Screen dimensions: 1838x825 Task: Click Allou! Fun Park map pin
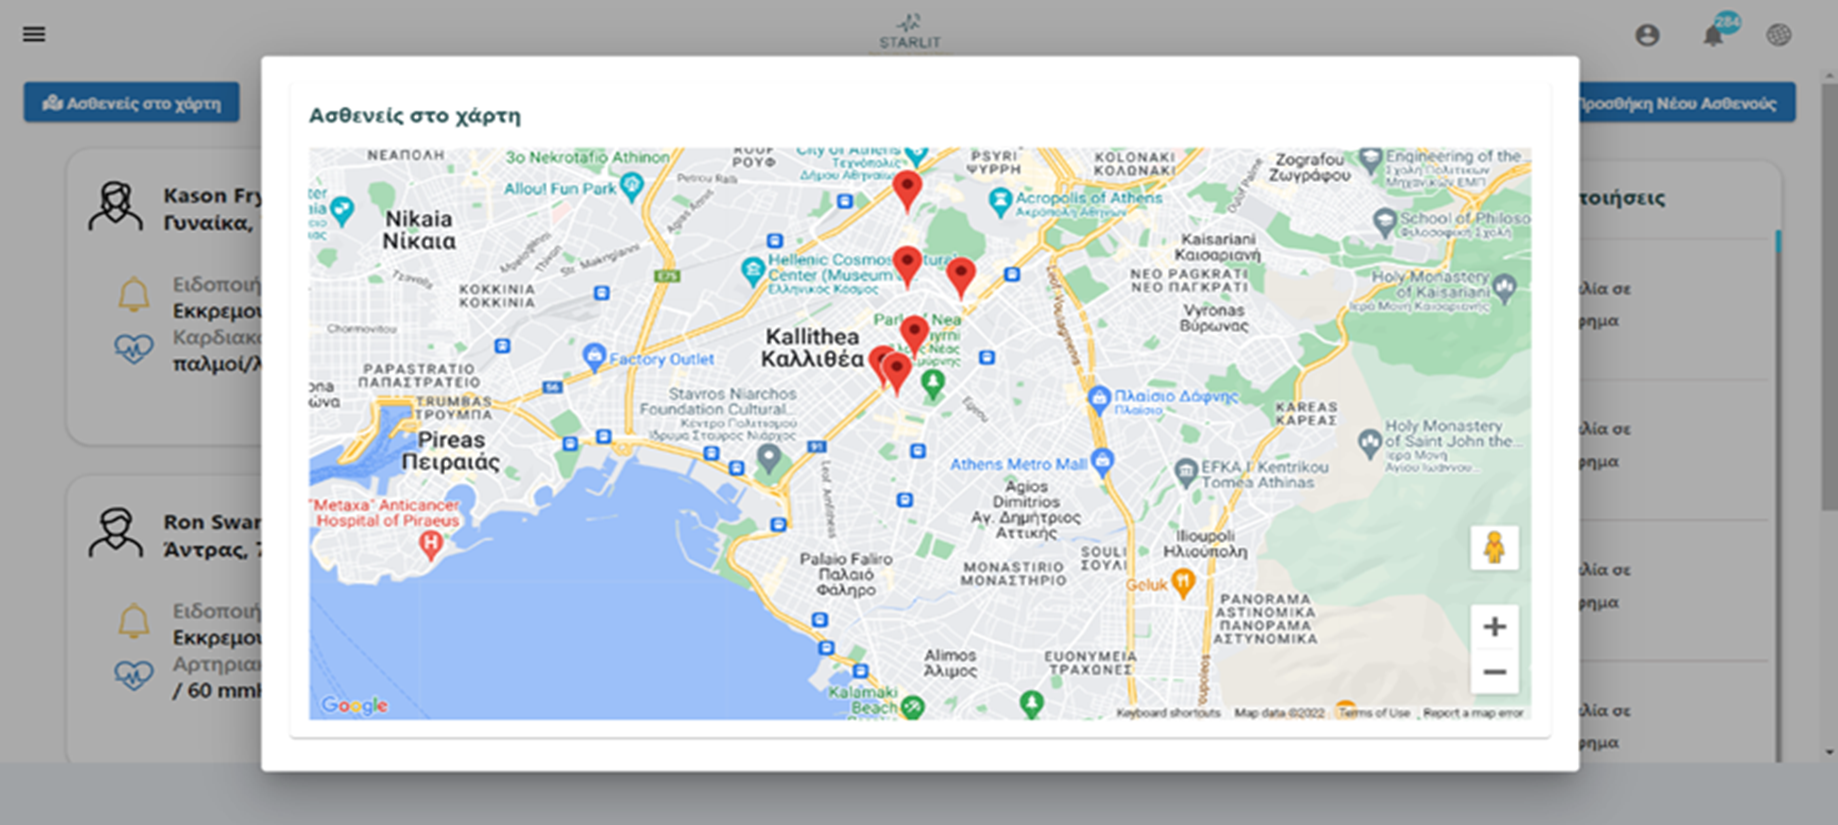631,186
